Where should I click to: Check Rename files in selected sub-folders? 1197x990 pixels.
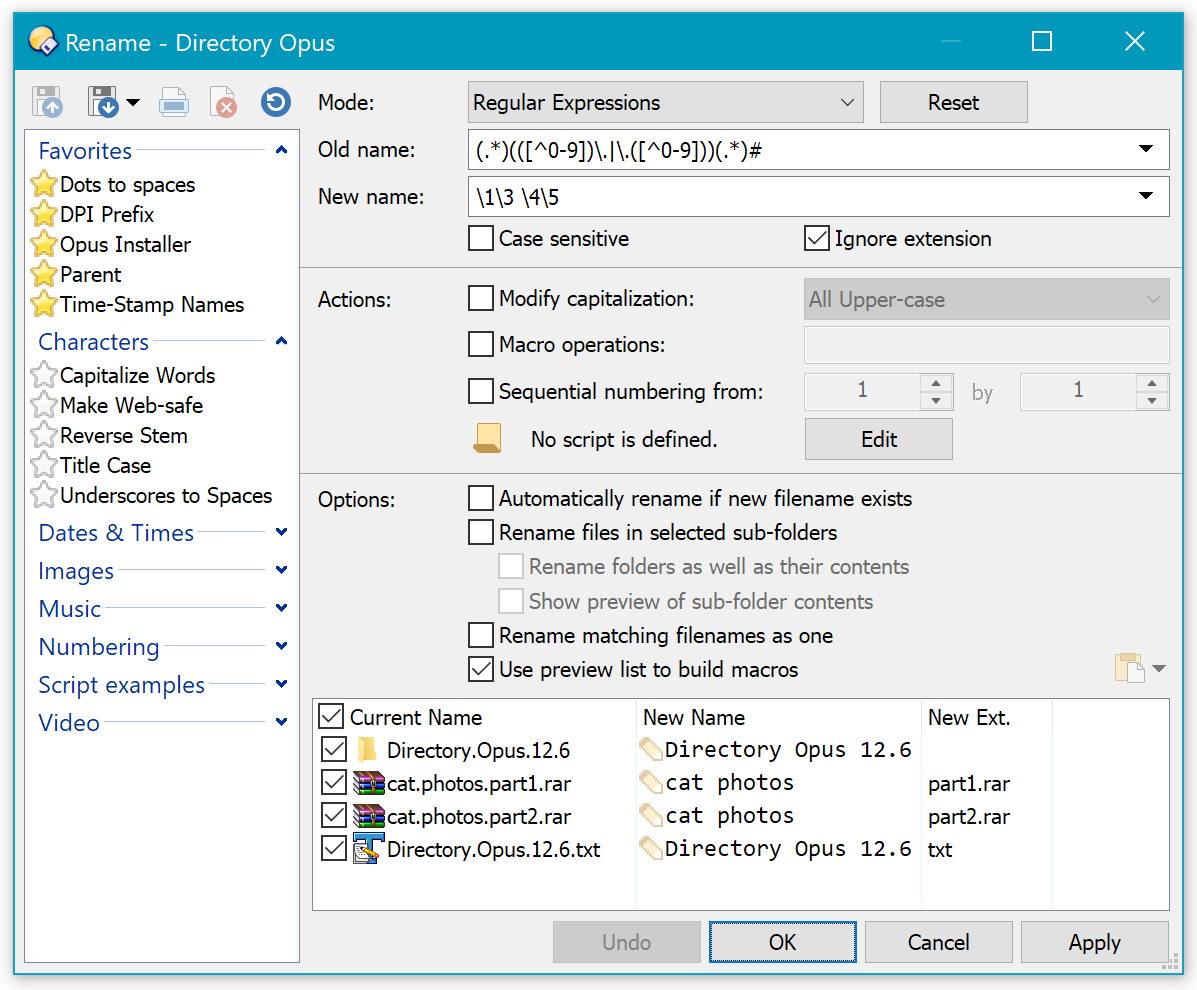[480, 532]
